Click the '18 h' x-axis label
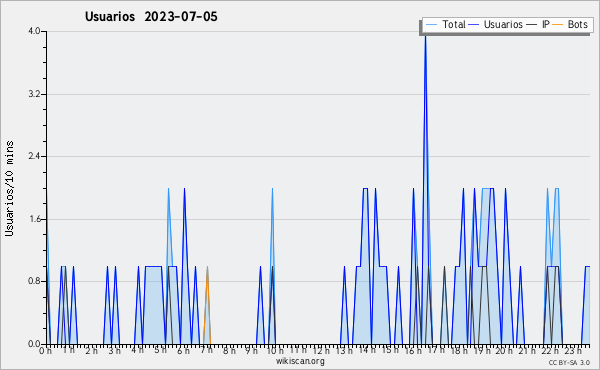 coord(459,350)
